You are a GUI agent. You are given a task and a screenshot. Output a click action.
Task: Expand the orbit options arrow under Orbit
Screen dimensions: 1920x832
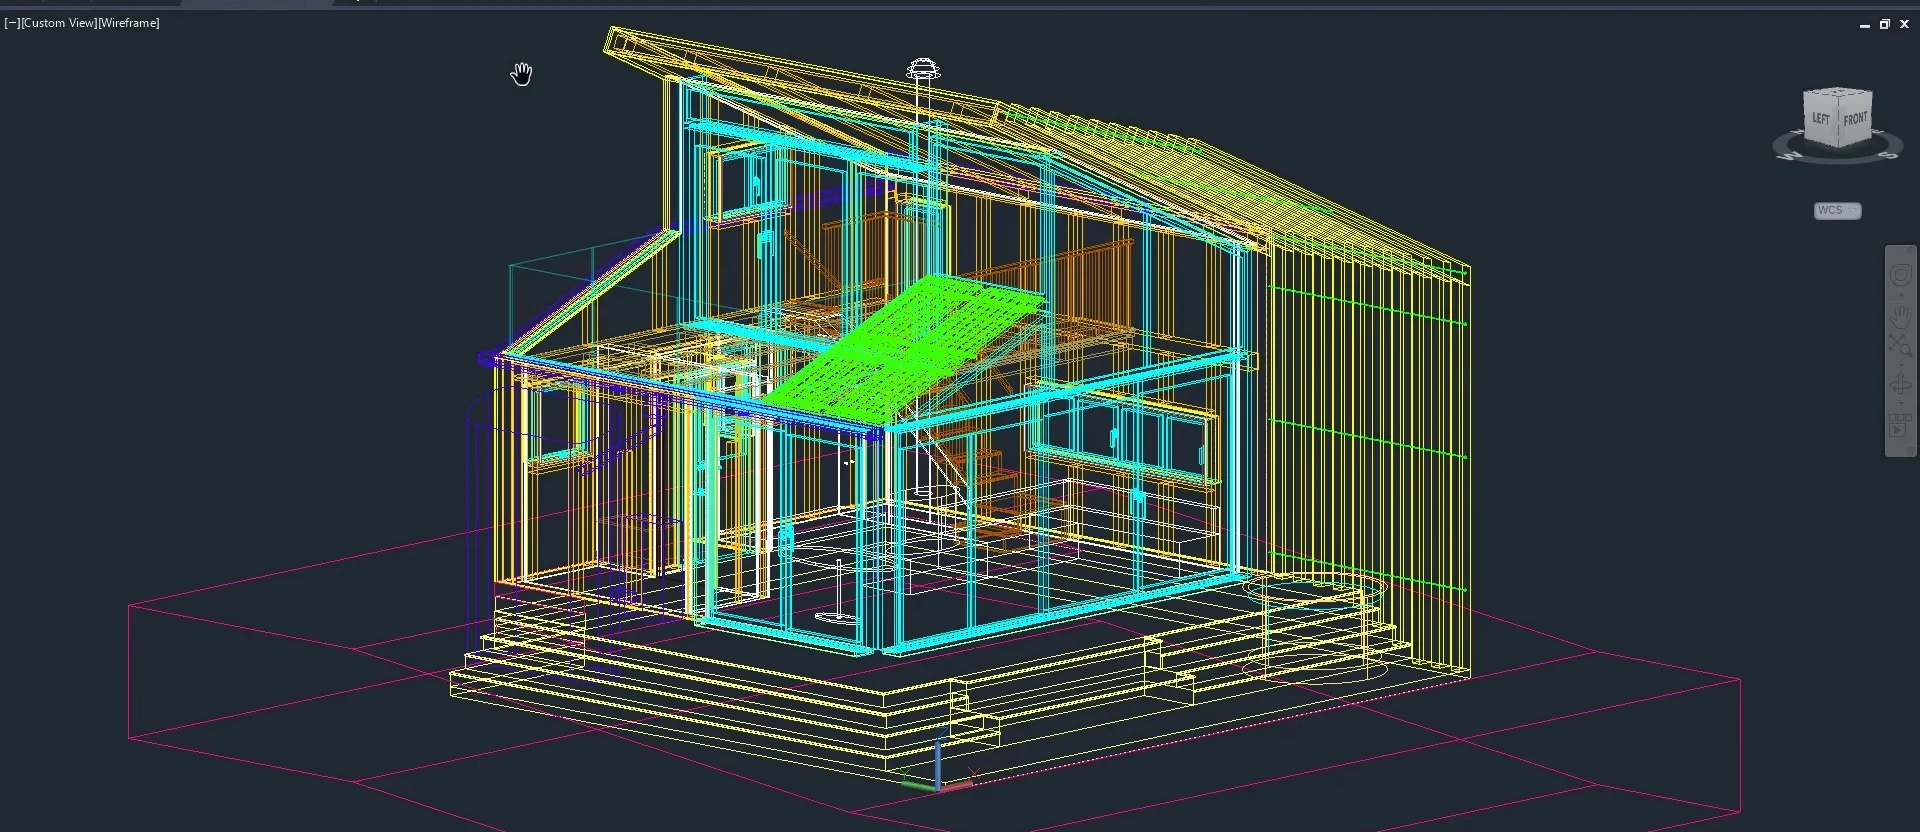[x=1901, y=403]
